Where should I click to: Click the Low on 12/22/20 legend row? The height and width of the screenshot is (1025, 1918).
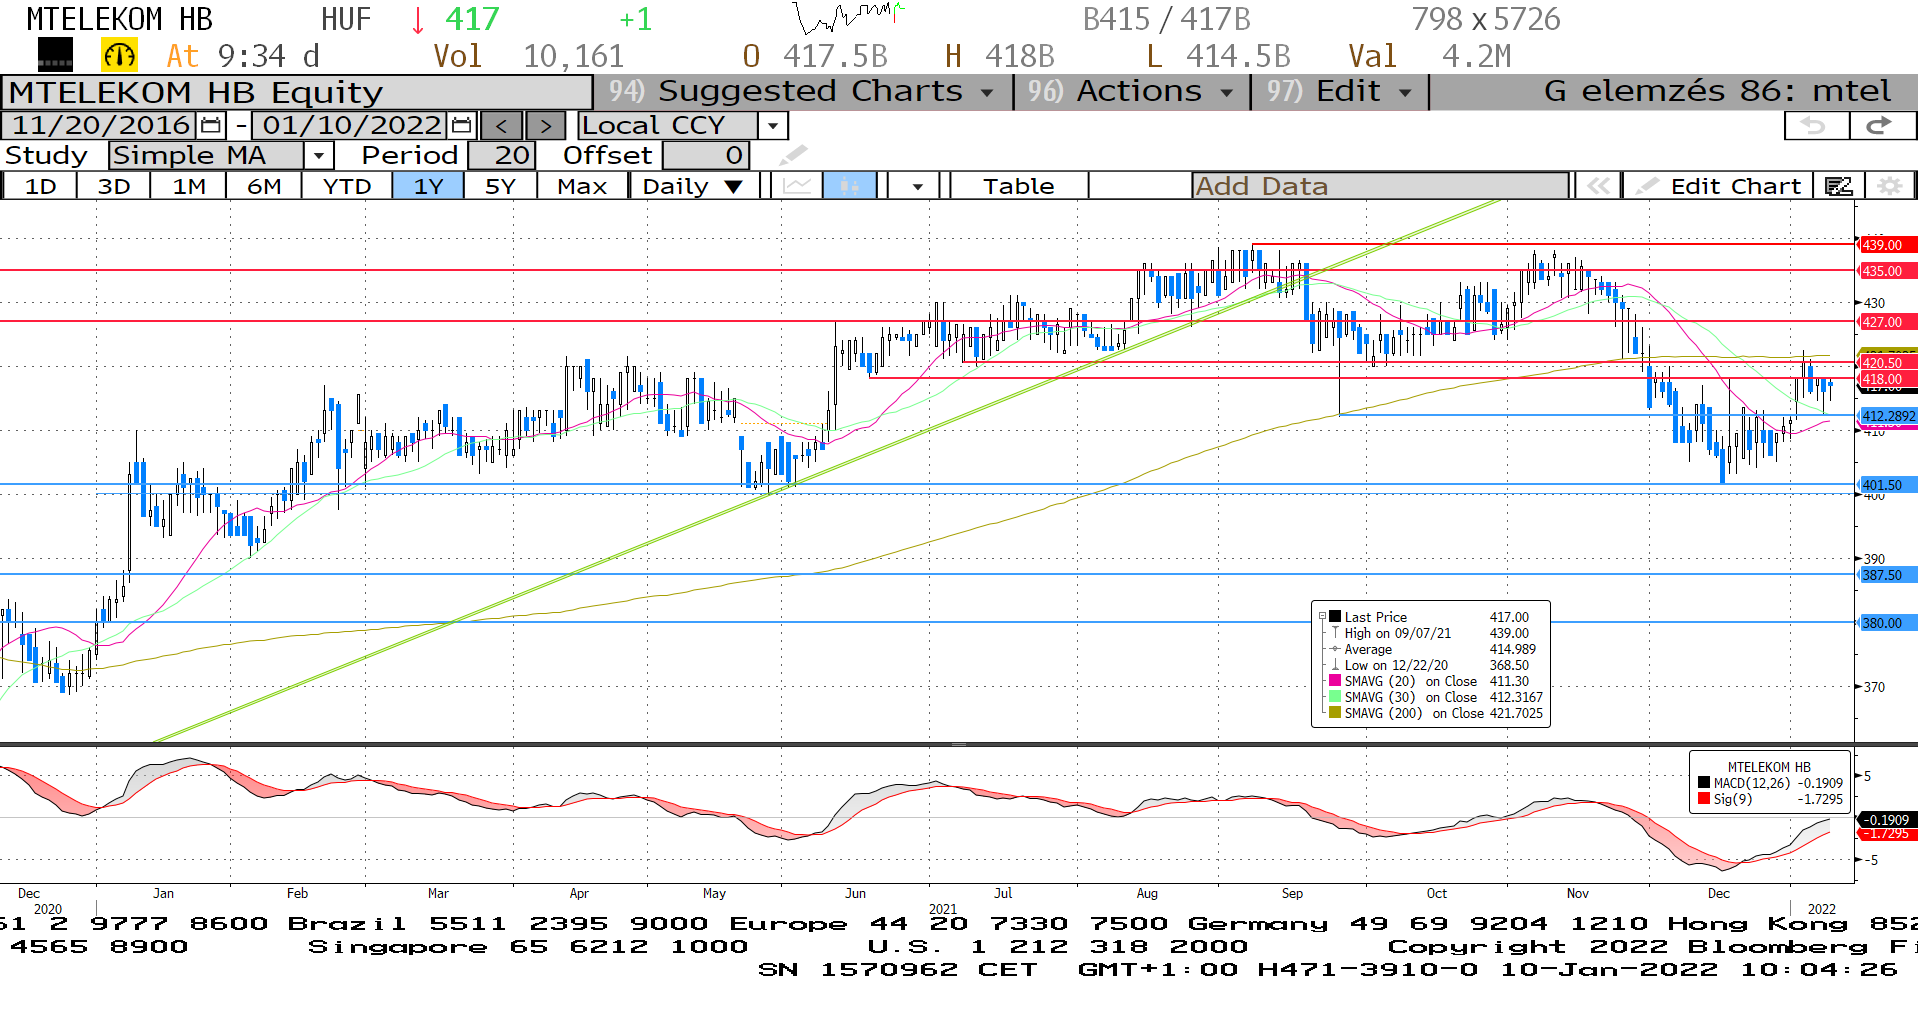[x=1431, y=665]
